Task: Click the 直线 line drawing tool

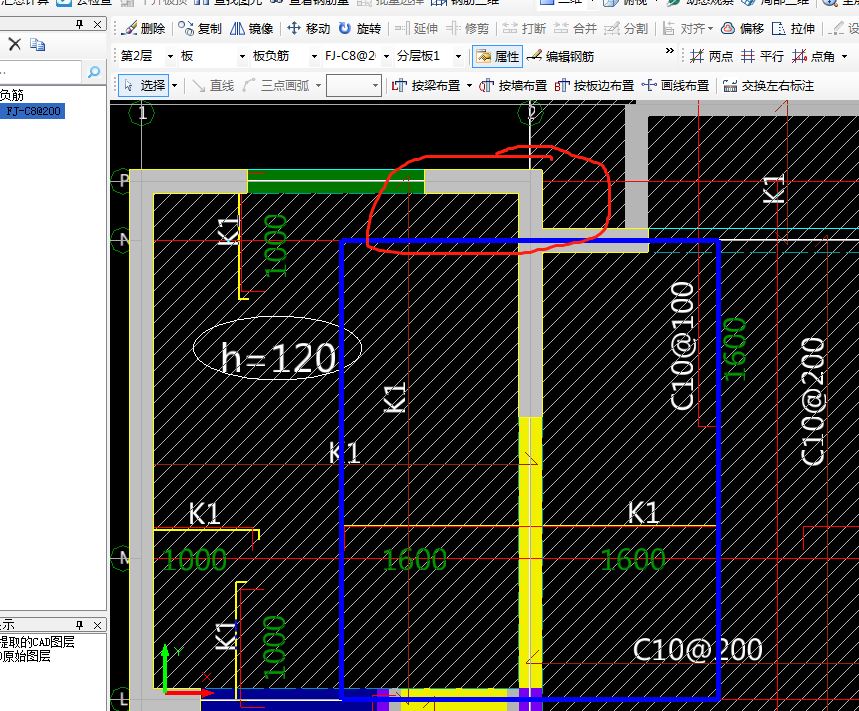Action: point(214,85)
